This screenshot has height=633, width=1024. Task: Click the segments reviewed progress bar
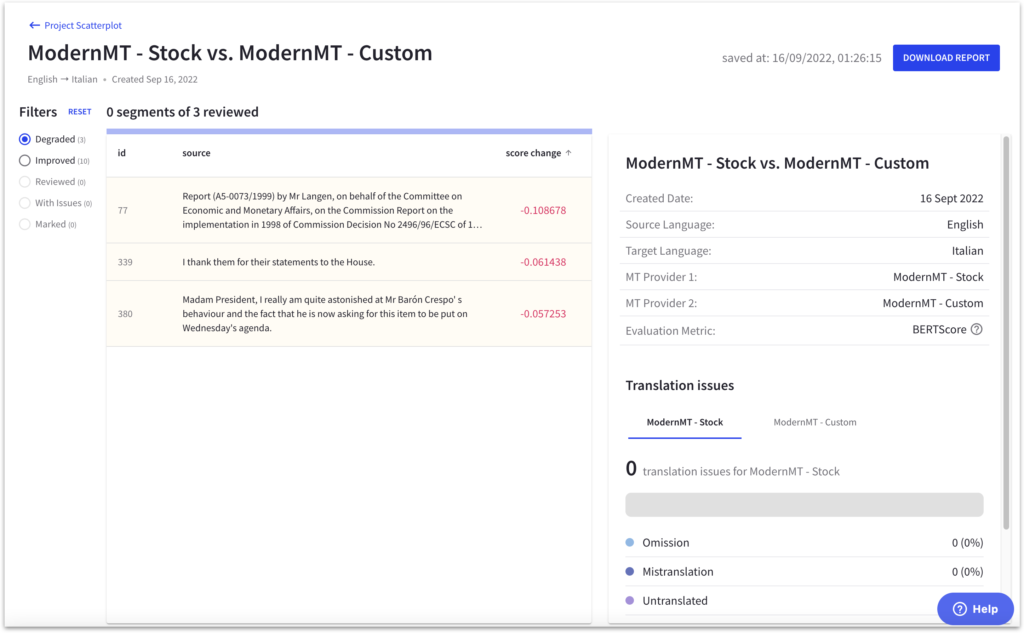[x=349, y=131]
